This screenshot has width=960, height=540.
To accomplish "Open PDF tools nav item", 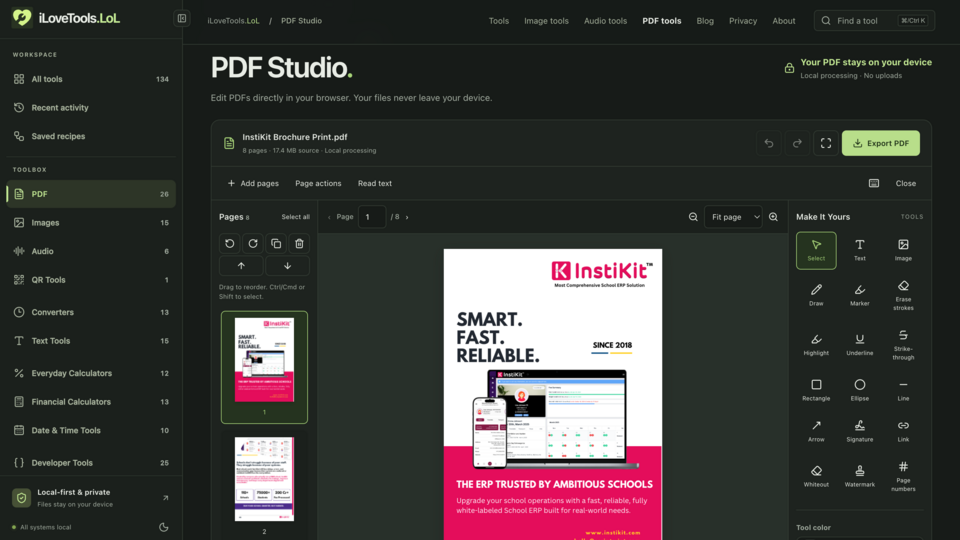I will pos(661,21).
